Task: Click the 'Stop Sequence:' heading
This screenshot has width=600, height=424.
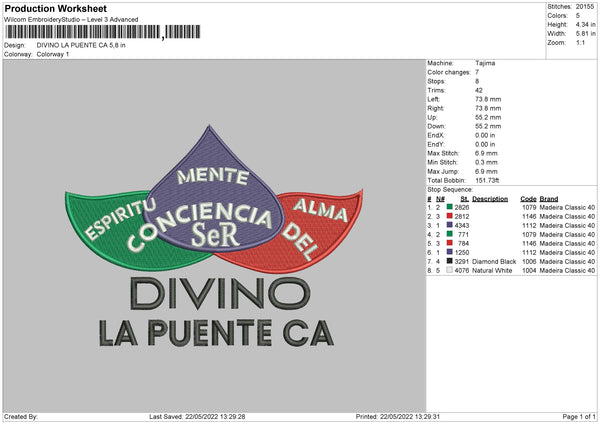Action: 450,189
